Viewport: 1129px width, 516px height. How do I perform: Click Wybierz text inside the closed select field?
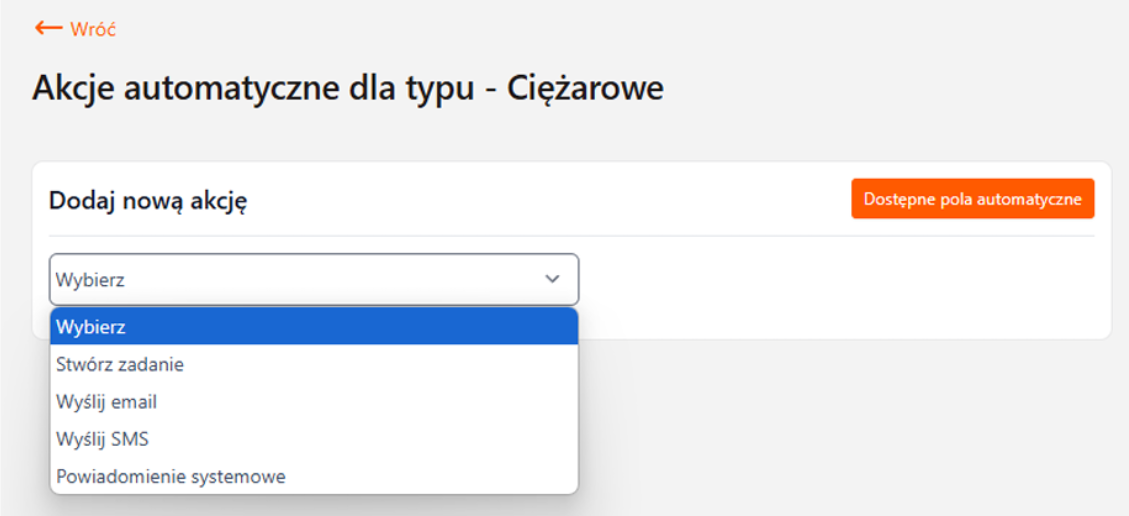tap(91, 280)
